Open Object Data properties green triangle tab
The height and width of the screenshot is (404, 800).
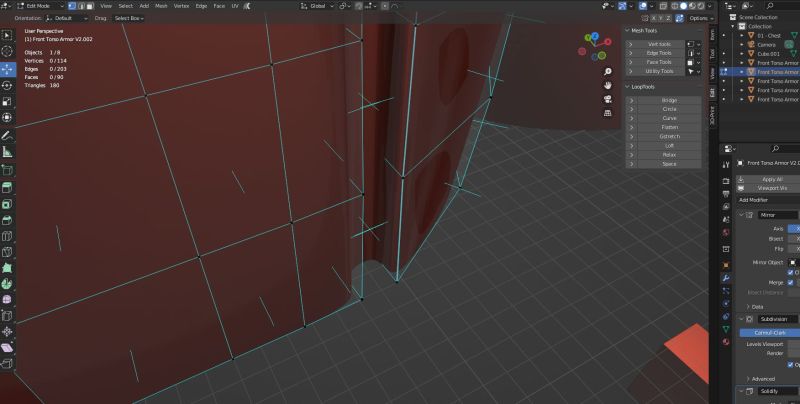click(x=726, y=330)
